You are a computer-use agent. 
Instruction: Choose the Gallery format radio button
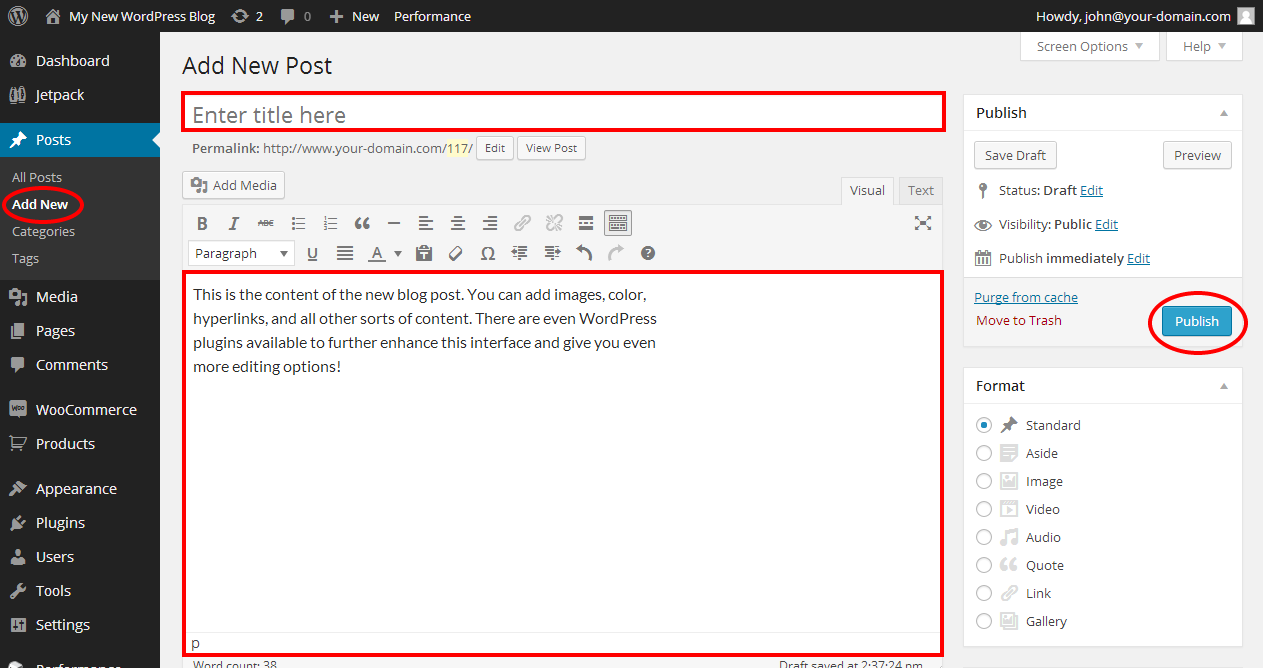[983, 621]
